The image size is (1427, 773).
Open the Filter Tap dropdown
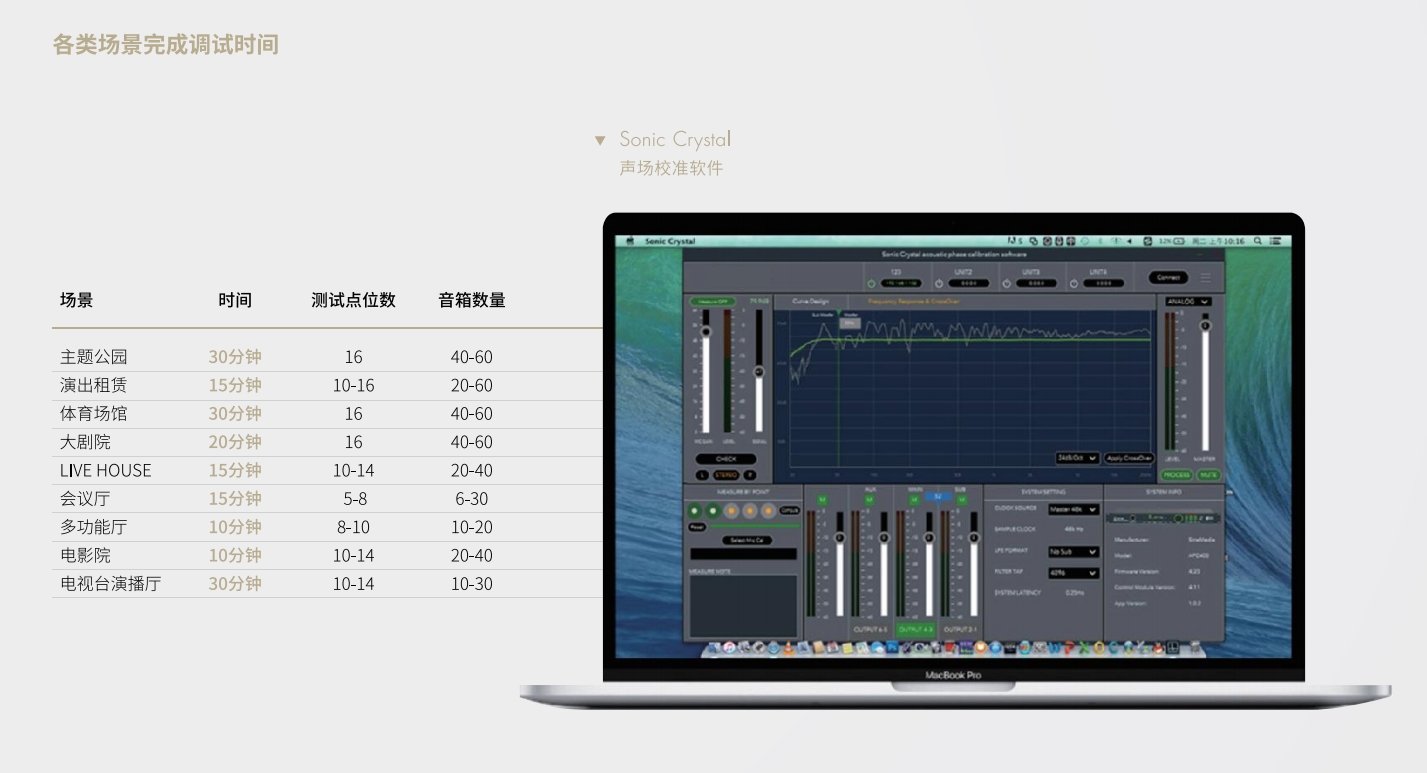[1073, 573]
